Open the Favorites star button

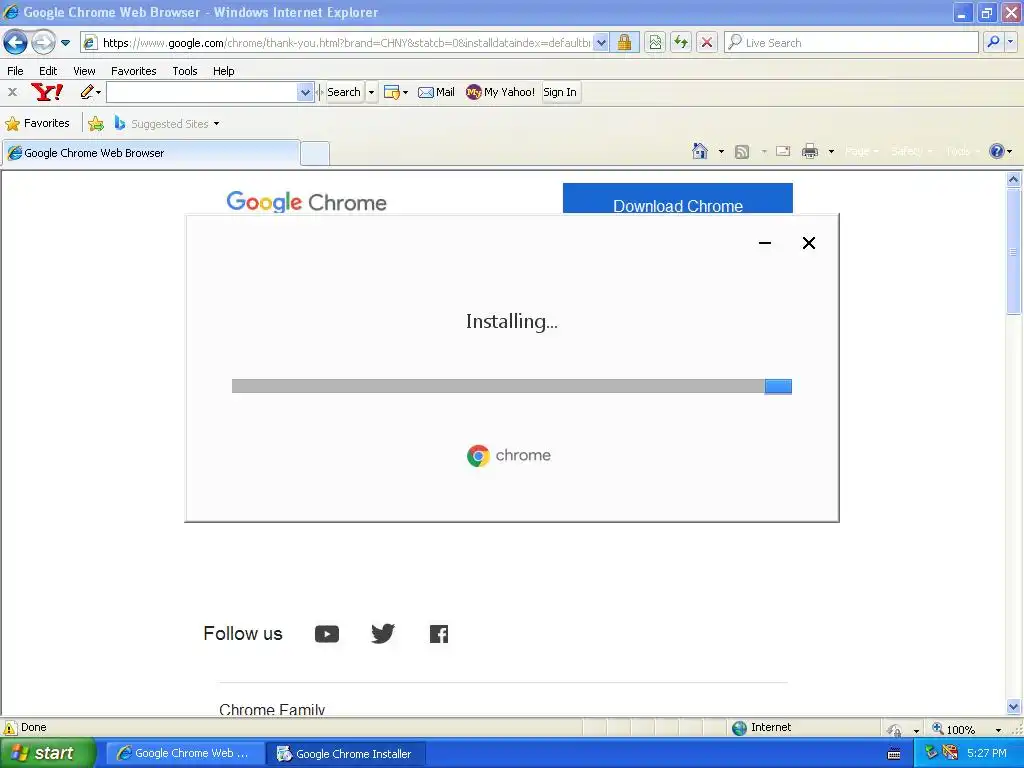click(37, 123)
